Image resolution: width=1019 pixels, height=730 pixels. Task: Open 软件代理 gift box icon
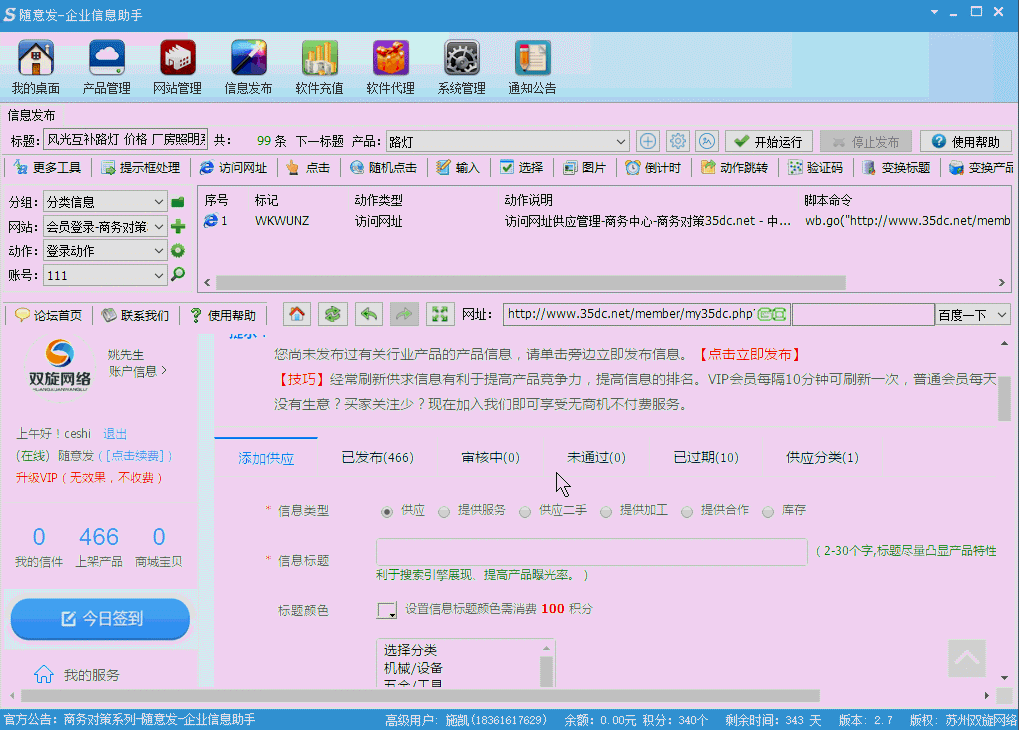point(390,59)
